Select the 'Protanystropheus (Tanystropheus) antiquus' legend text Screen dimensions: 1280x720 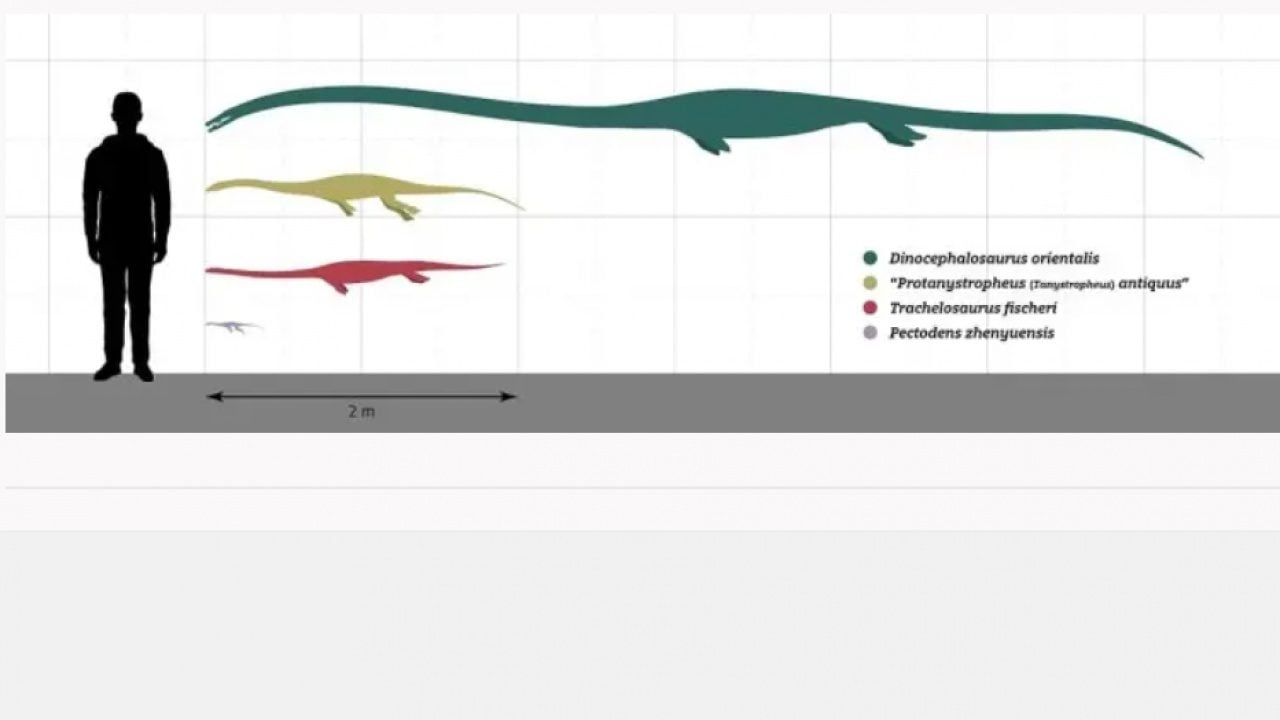[x=1039, y=283]
